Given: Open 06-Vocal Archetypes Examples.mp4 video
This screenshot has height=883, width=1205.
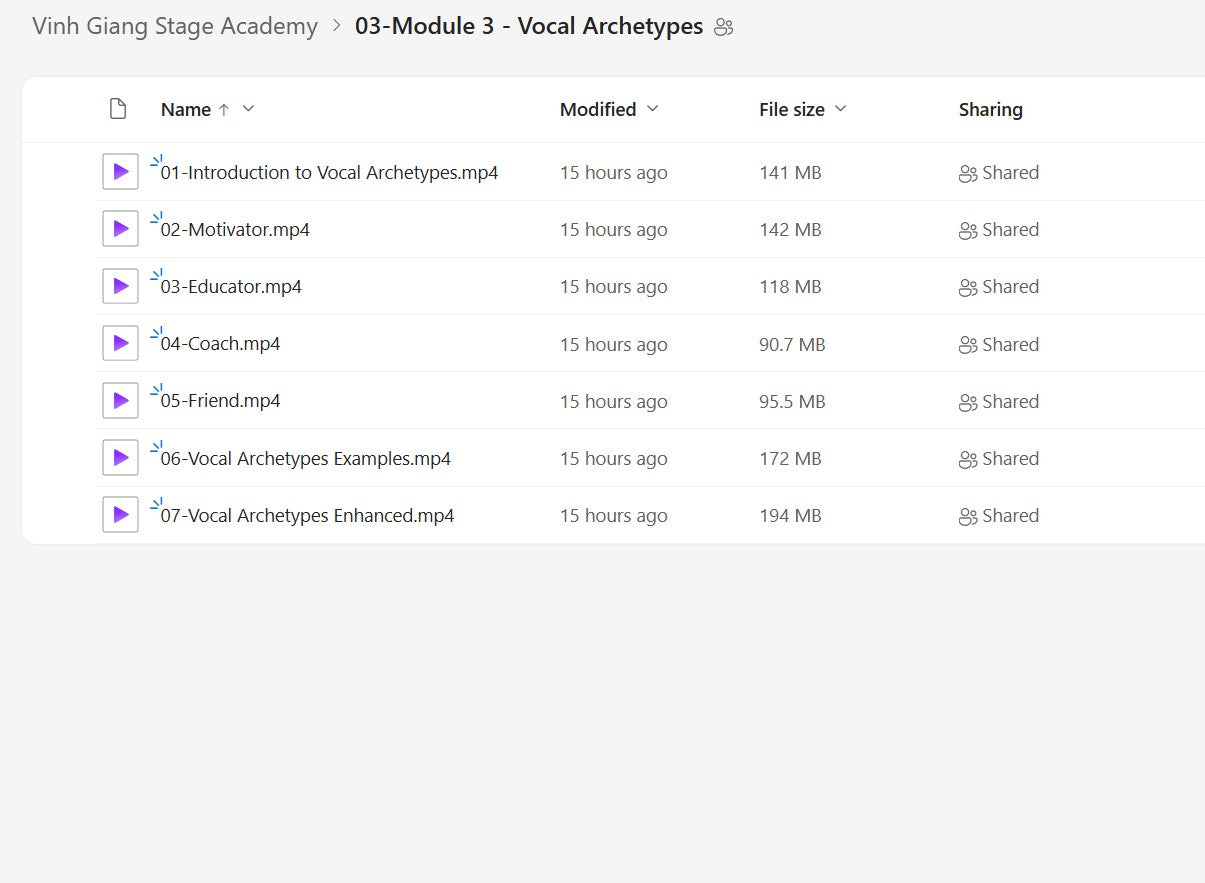Looking at the screenshot, I should (305, 459).
